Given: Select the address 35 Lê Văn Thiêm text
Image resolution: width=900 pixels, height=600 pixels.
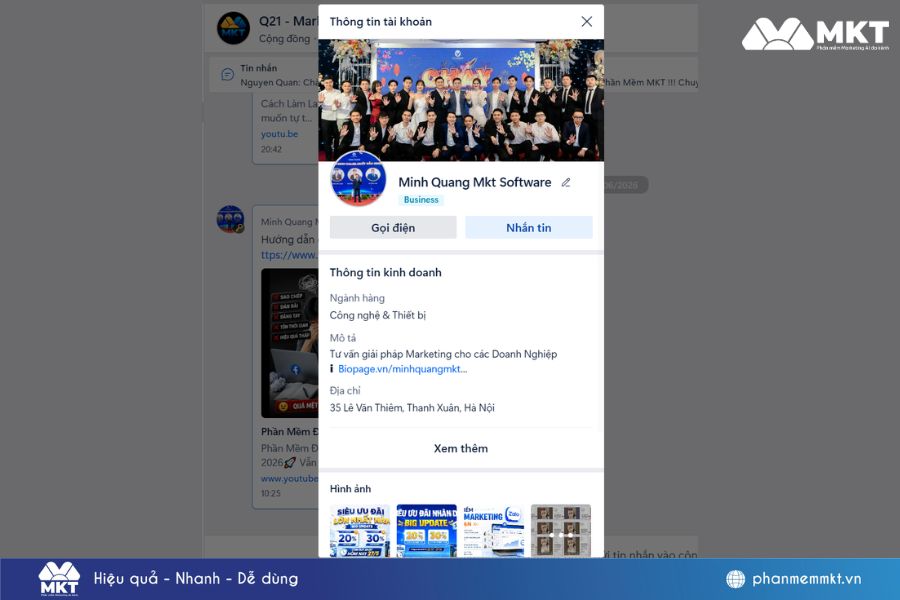Looking at the screenshot, I should click(x=412, y=408).
